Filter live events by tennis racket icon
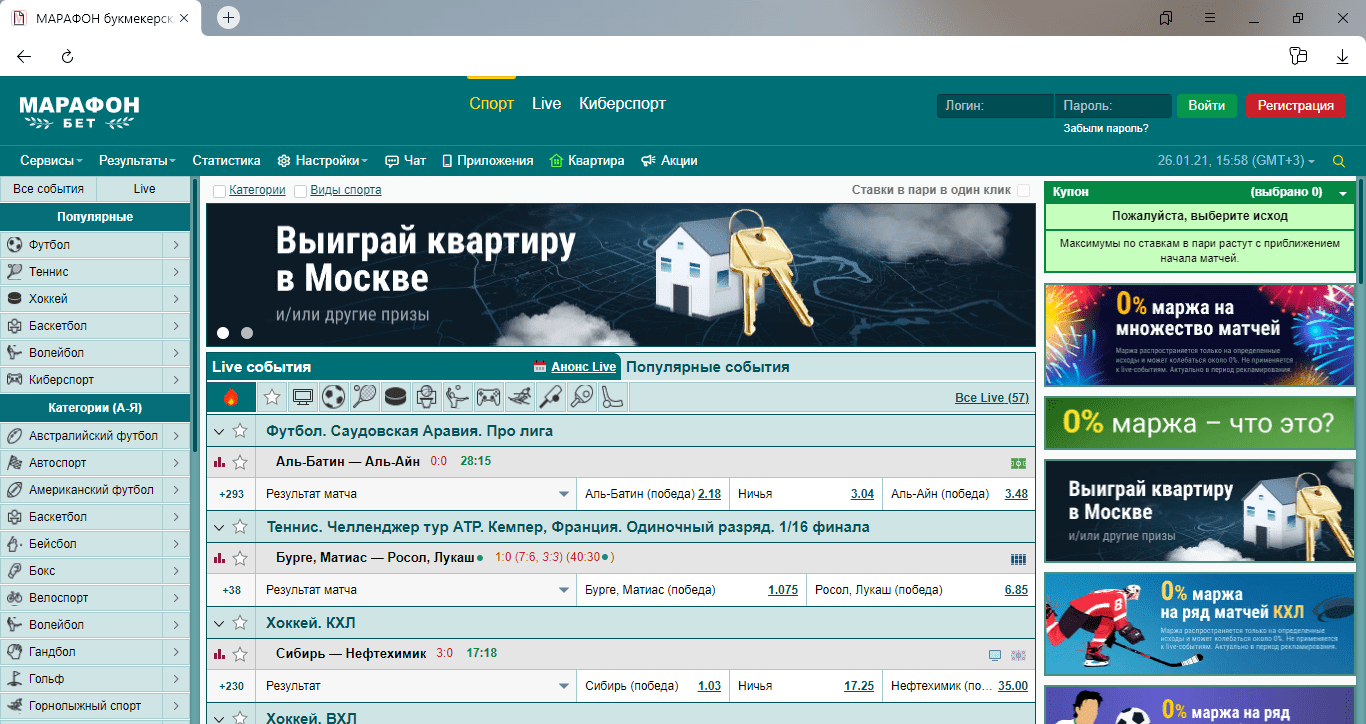The height and width of the screenshot is (724, 1366). click(365, 397)
